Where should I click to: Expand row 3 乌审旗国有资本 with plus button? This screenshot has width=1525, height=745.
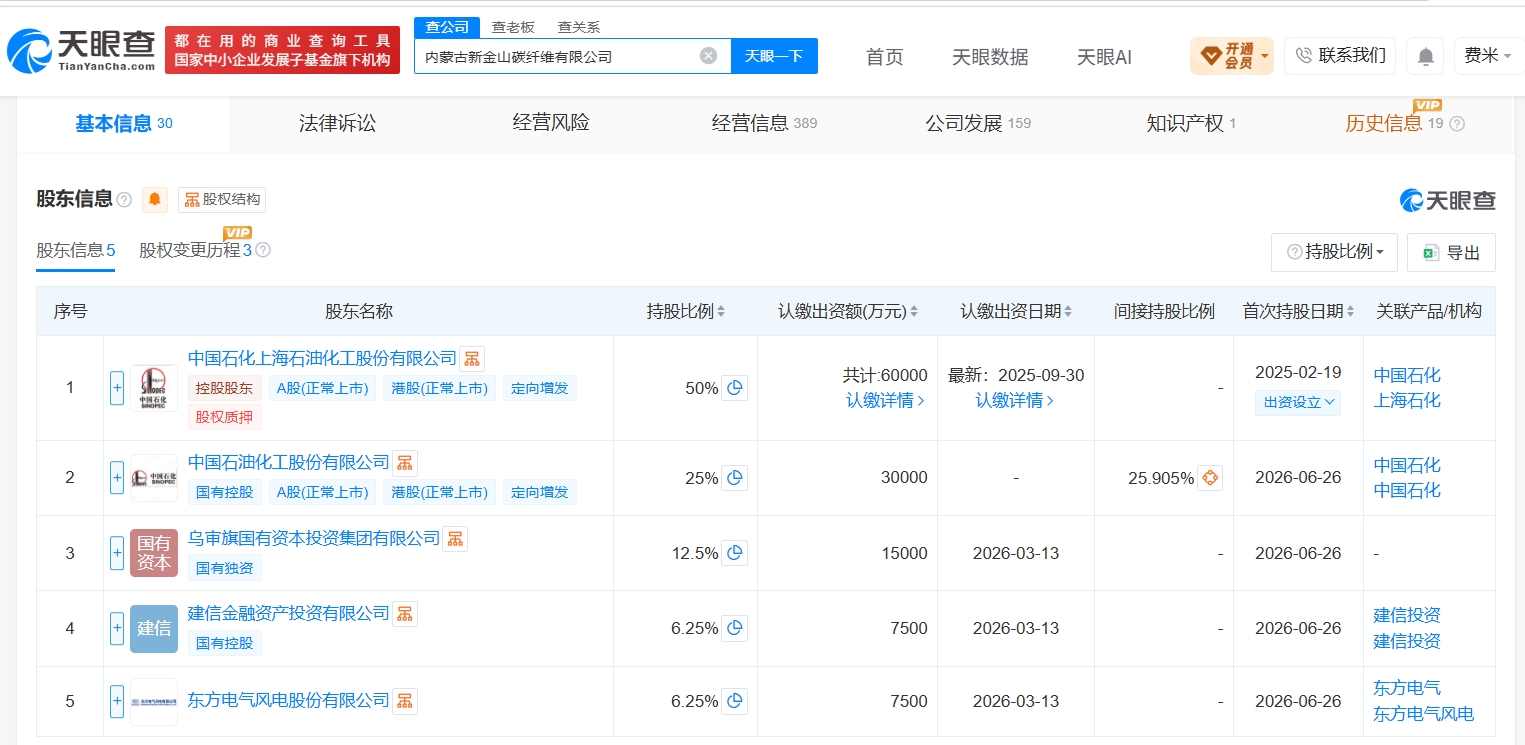pos(117,553)
